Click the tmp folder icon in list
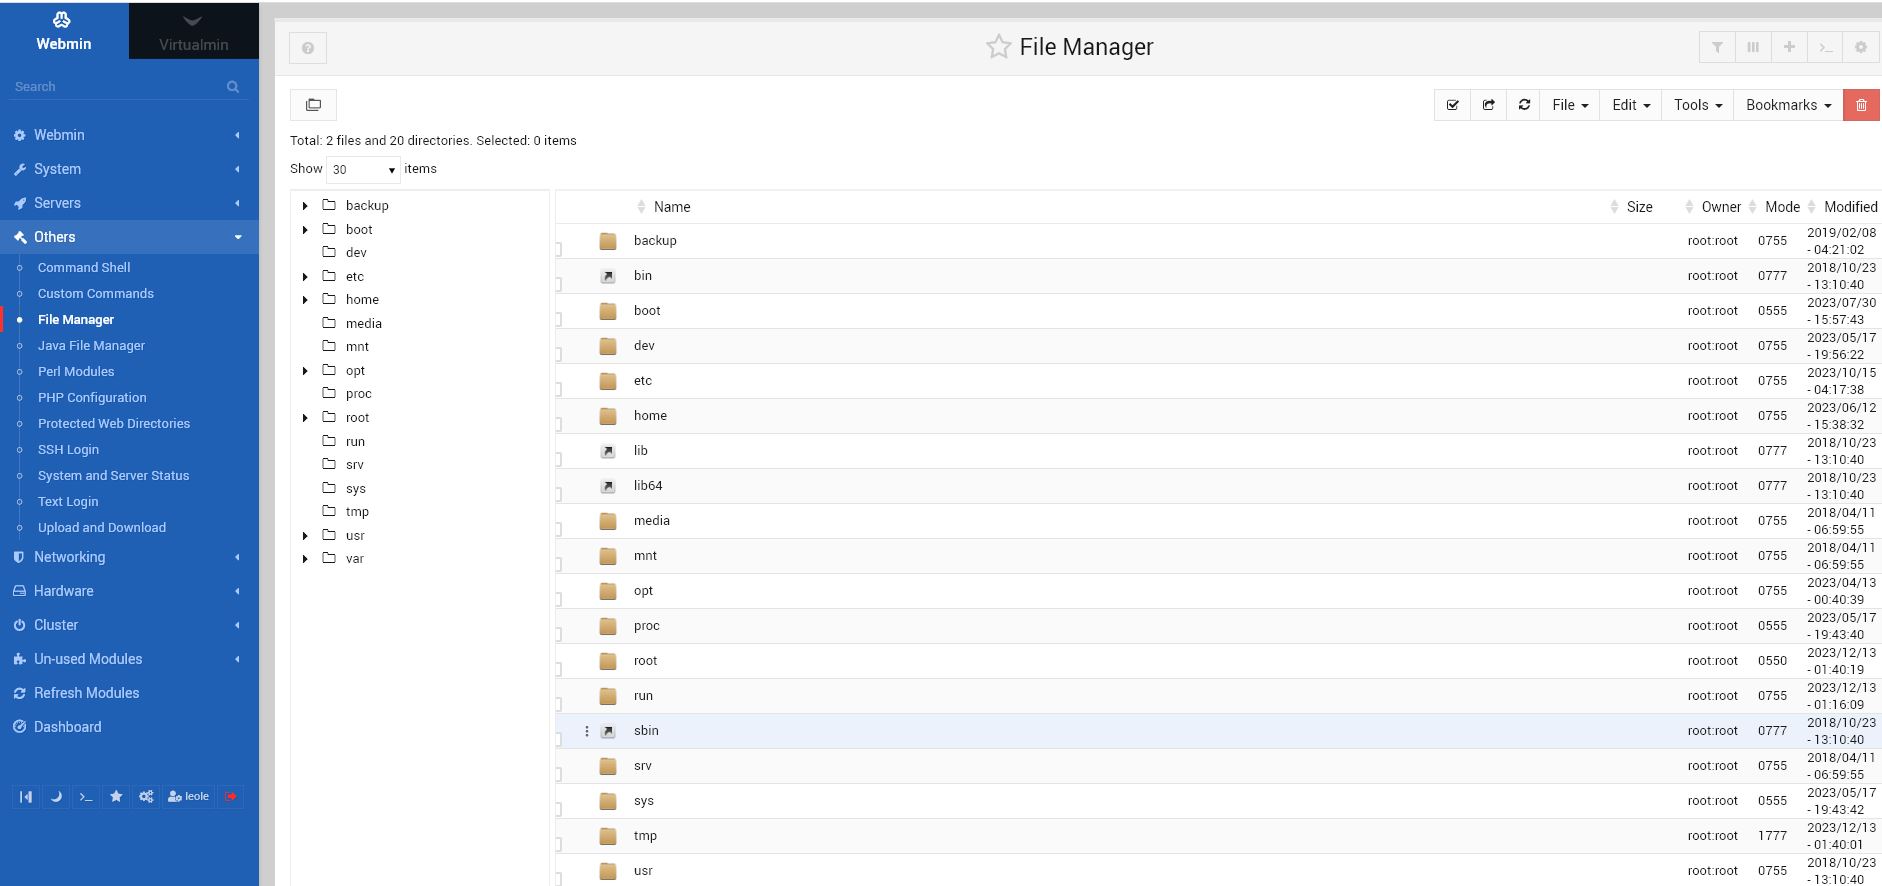Image resolution: width=1882 pixels, height=886 pixels. [607, 836]
